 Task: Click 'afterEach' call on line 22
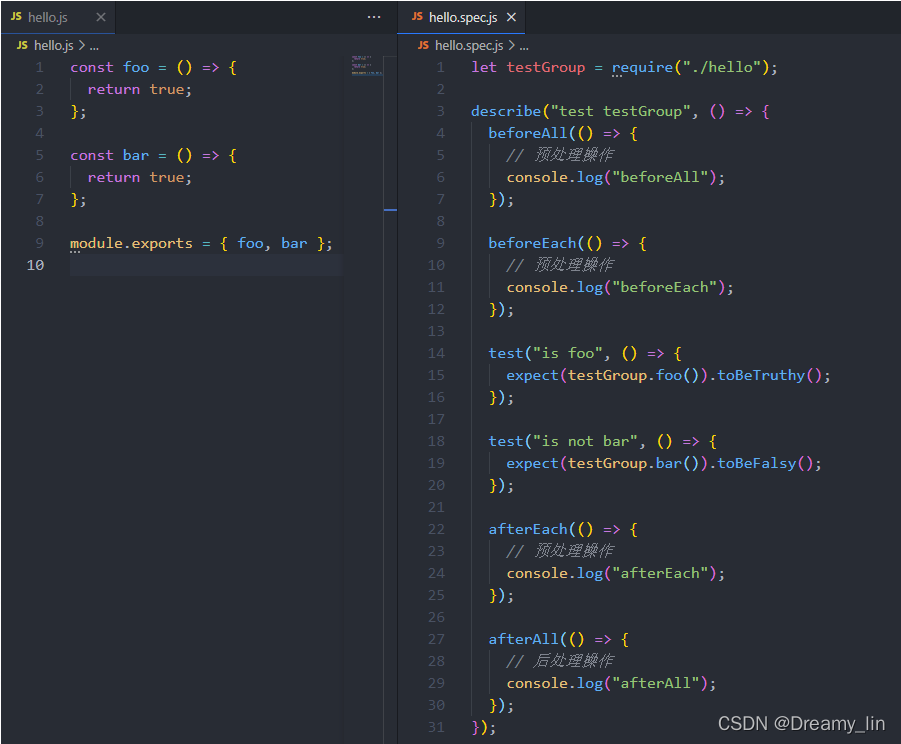pos(528,529)
